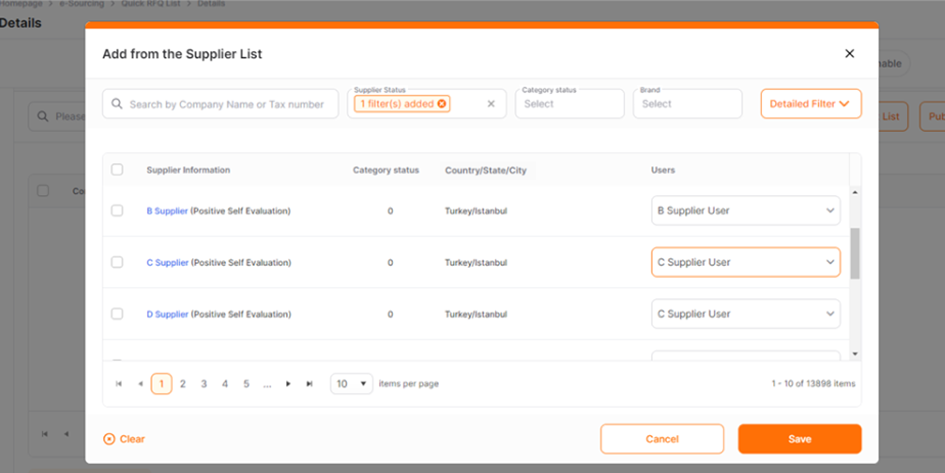The image size is (945, 473).
Task: Click background pager first-page icon
Action: (x=45, y=434)
